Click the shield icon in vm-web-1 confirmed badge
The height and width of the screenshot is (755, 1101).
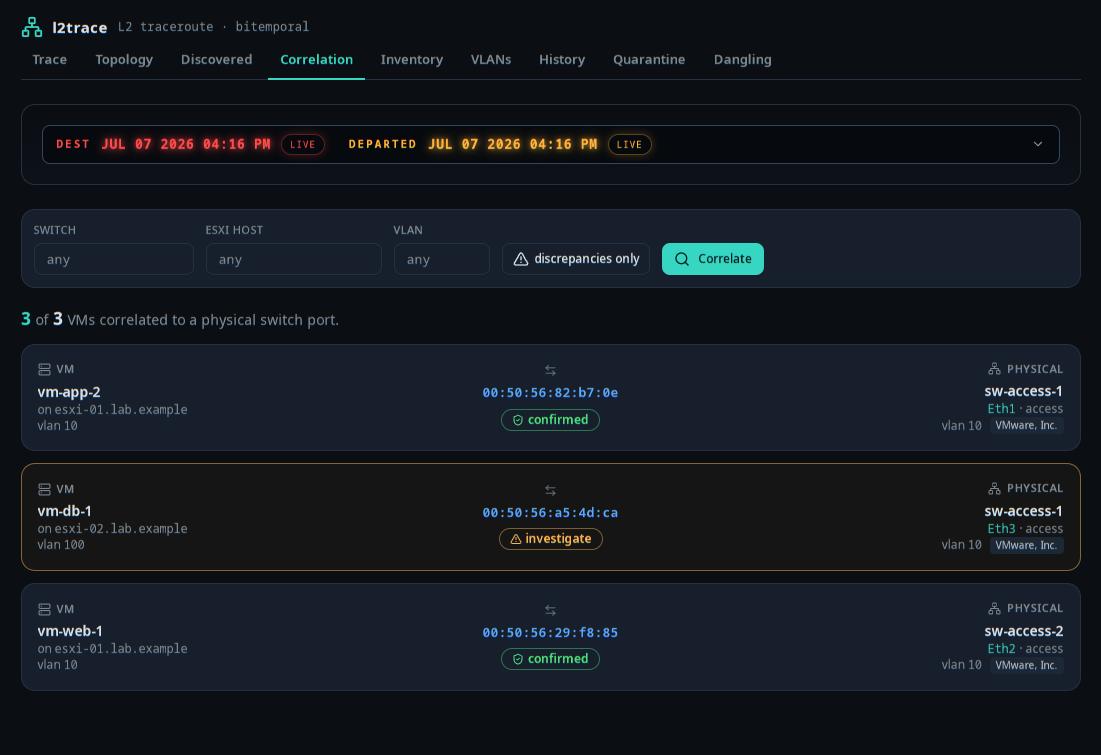click(x=517, y=659)
